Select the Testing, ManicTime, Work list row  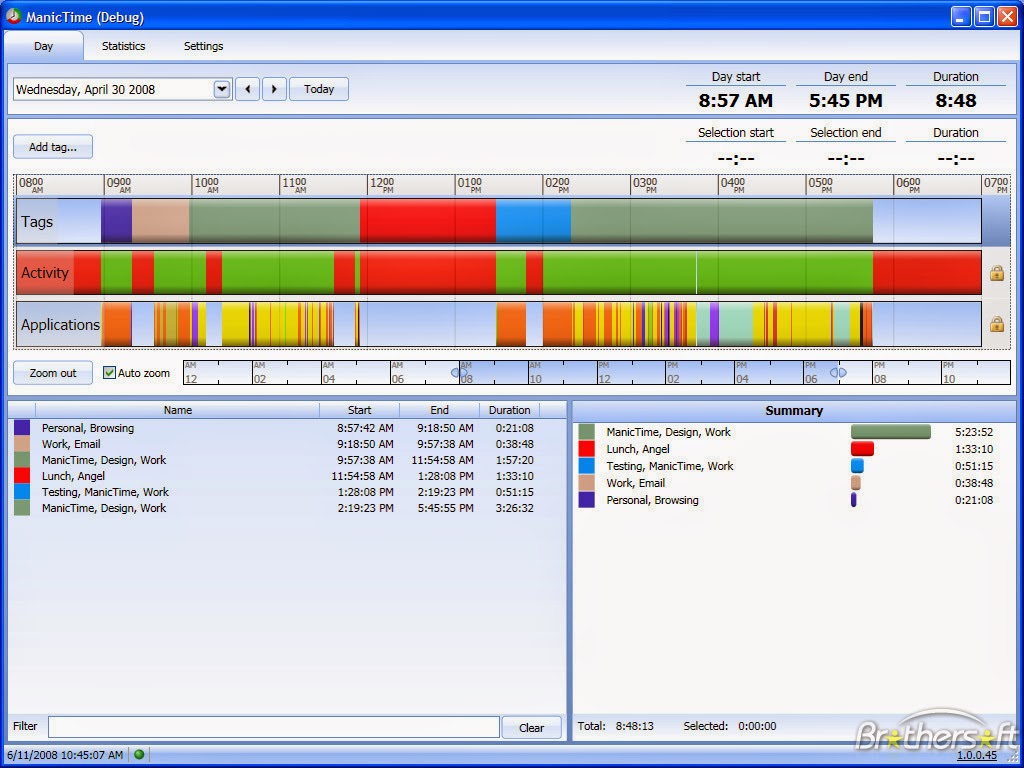coord(287,492)
